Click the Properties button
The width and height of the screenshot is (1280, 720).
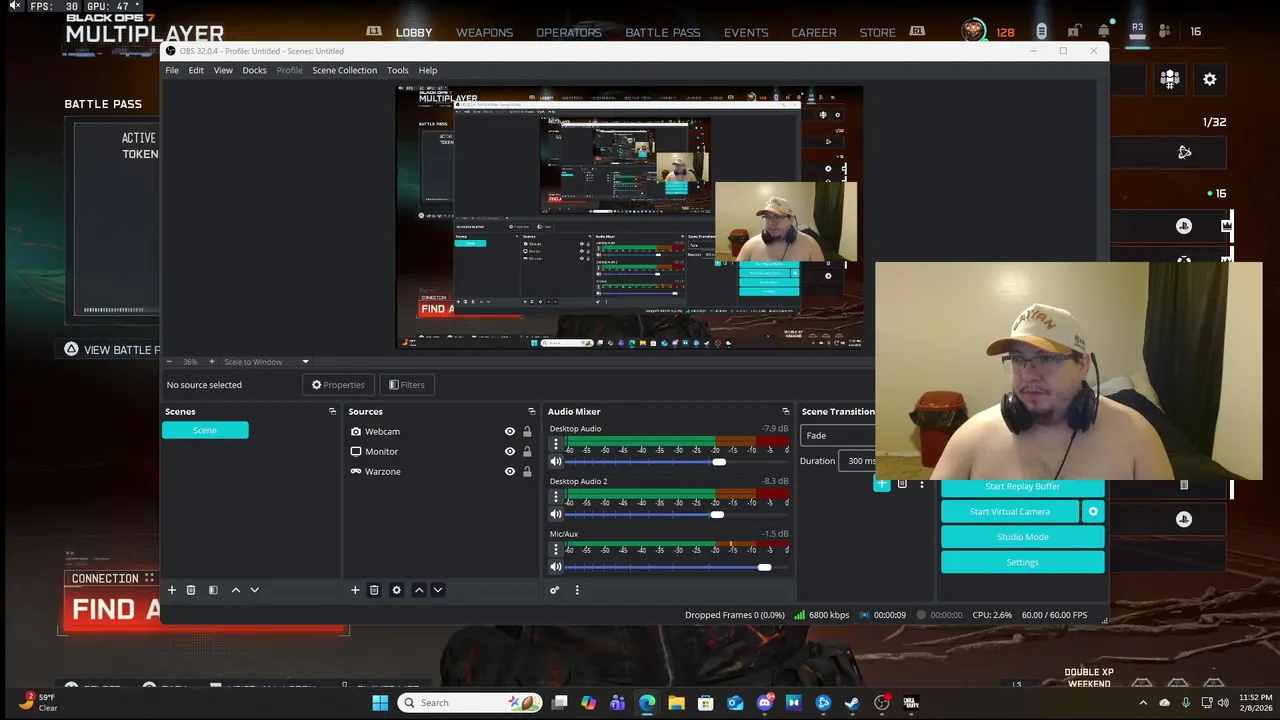pos(338,385)
